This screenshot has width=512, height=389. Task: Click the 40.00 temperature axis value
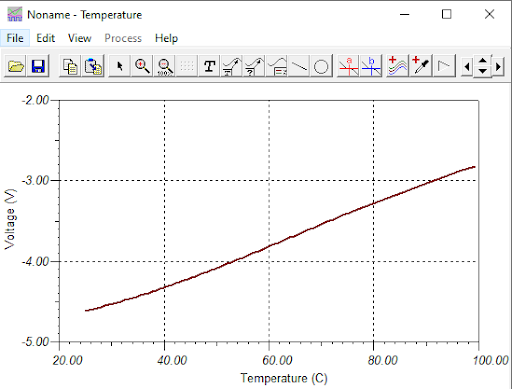click(x=172, y=360)
